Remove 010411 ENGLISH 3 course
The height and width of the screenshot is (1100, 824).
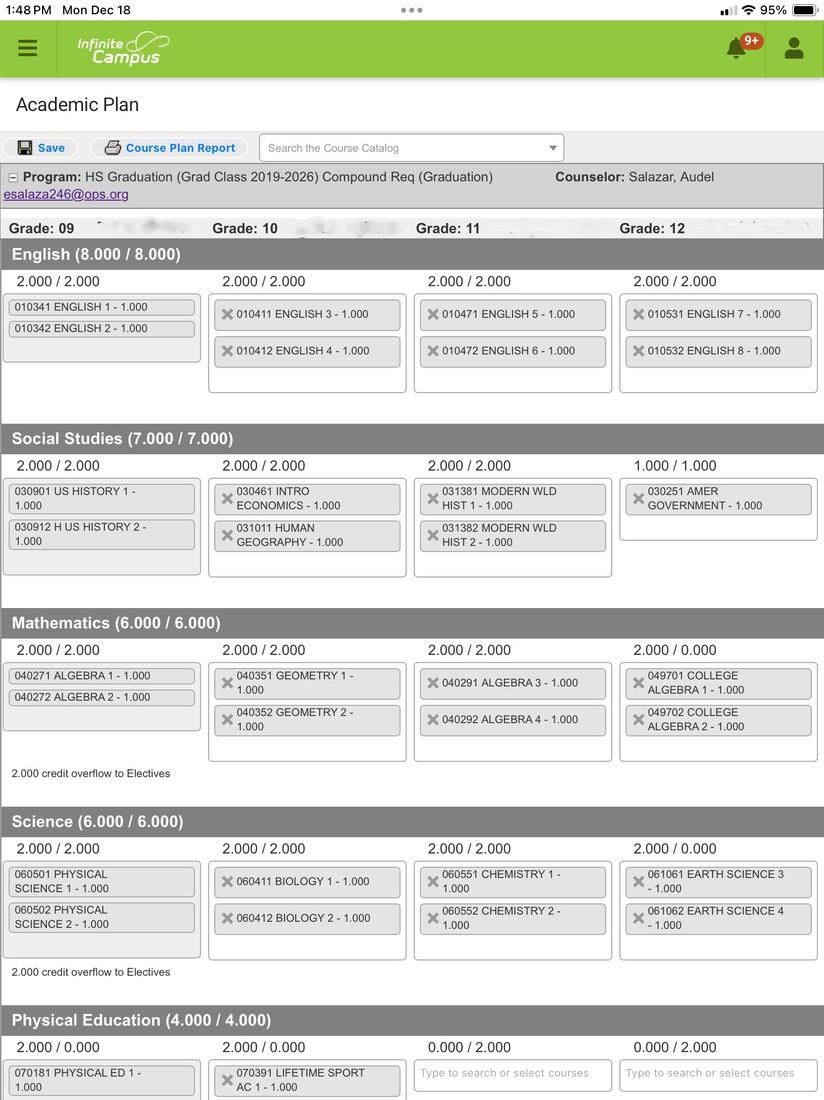[x=227, y=314]
